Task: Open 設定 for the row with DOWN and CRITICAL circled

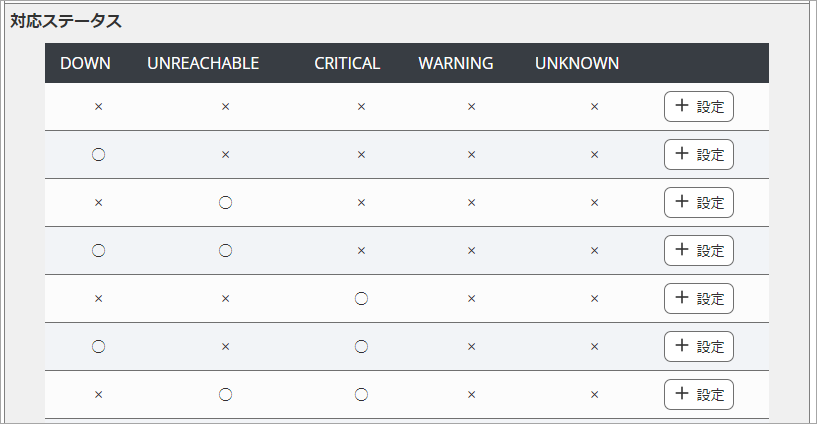Action: pyautogui.click(x=698, y=346)
